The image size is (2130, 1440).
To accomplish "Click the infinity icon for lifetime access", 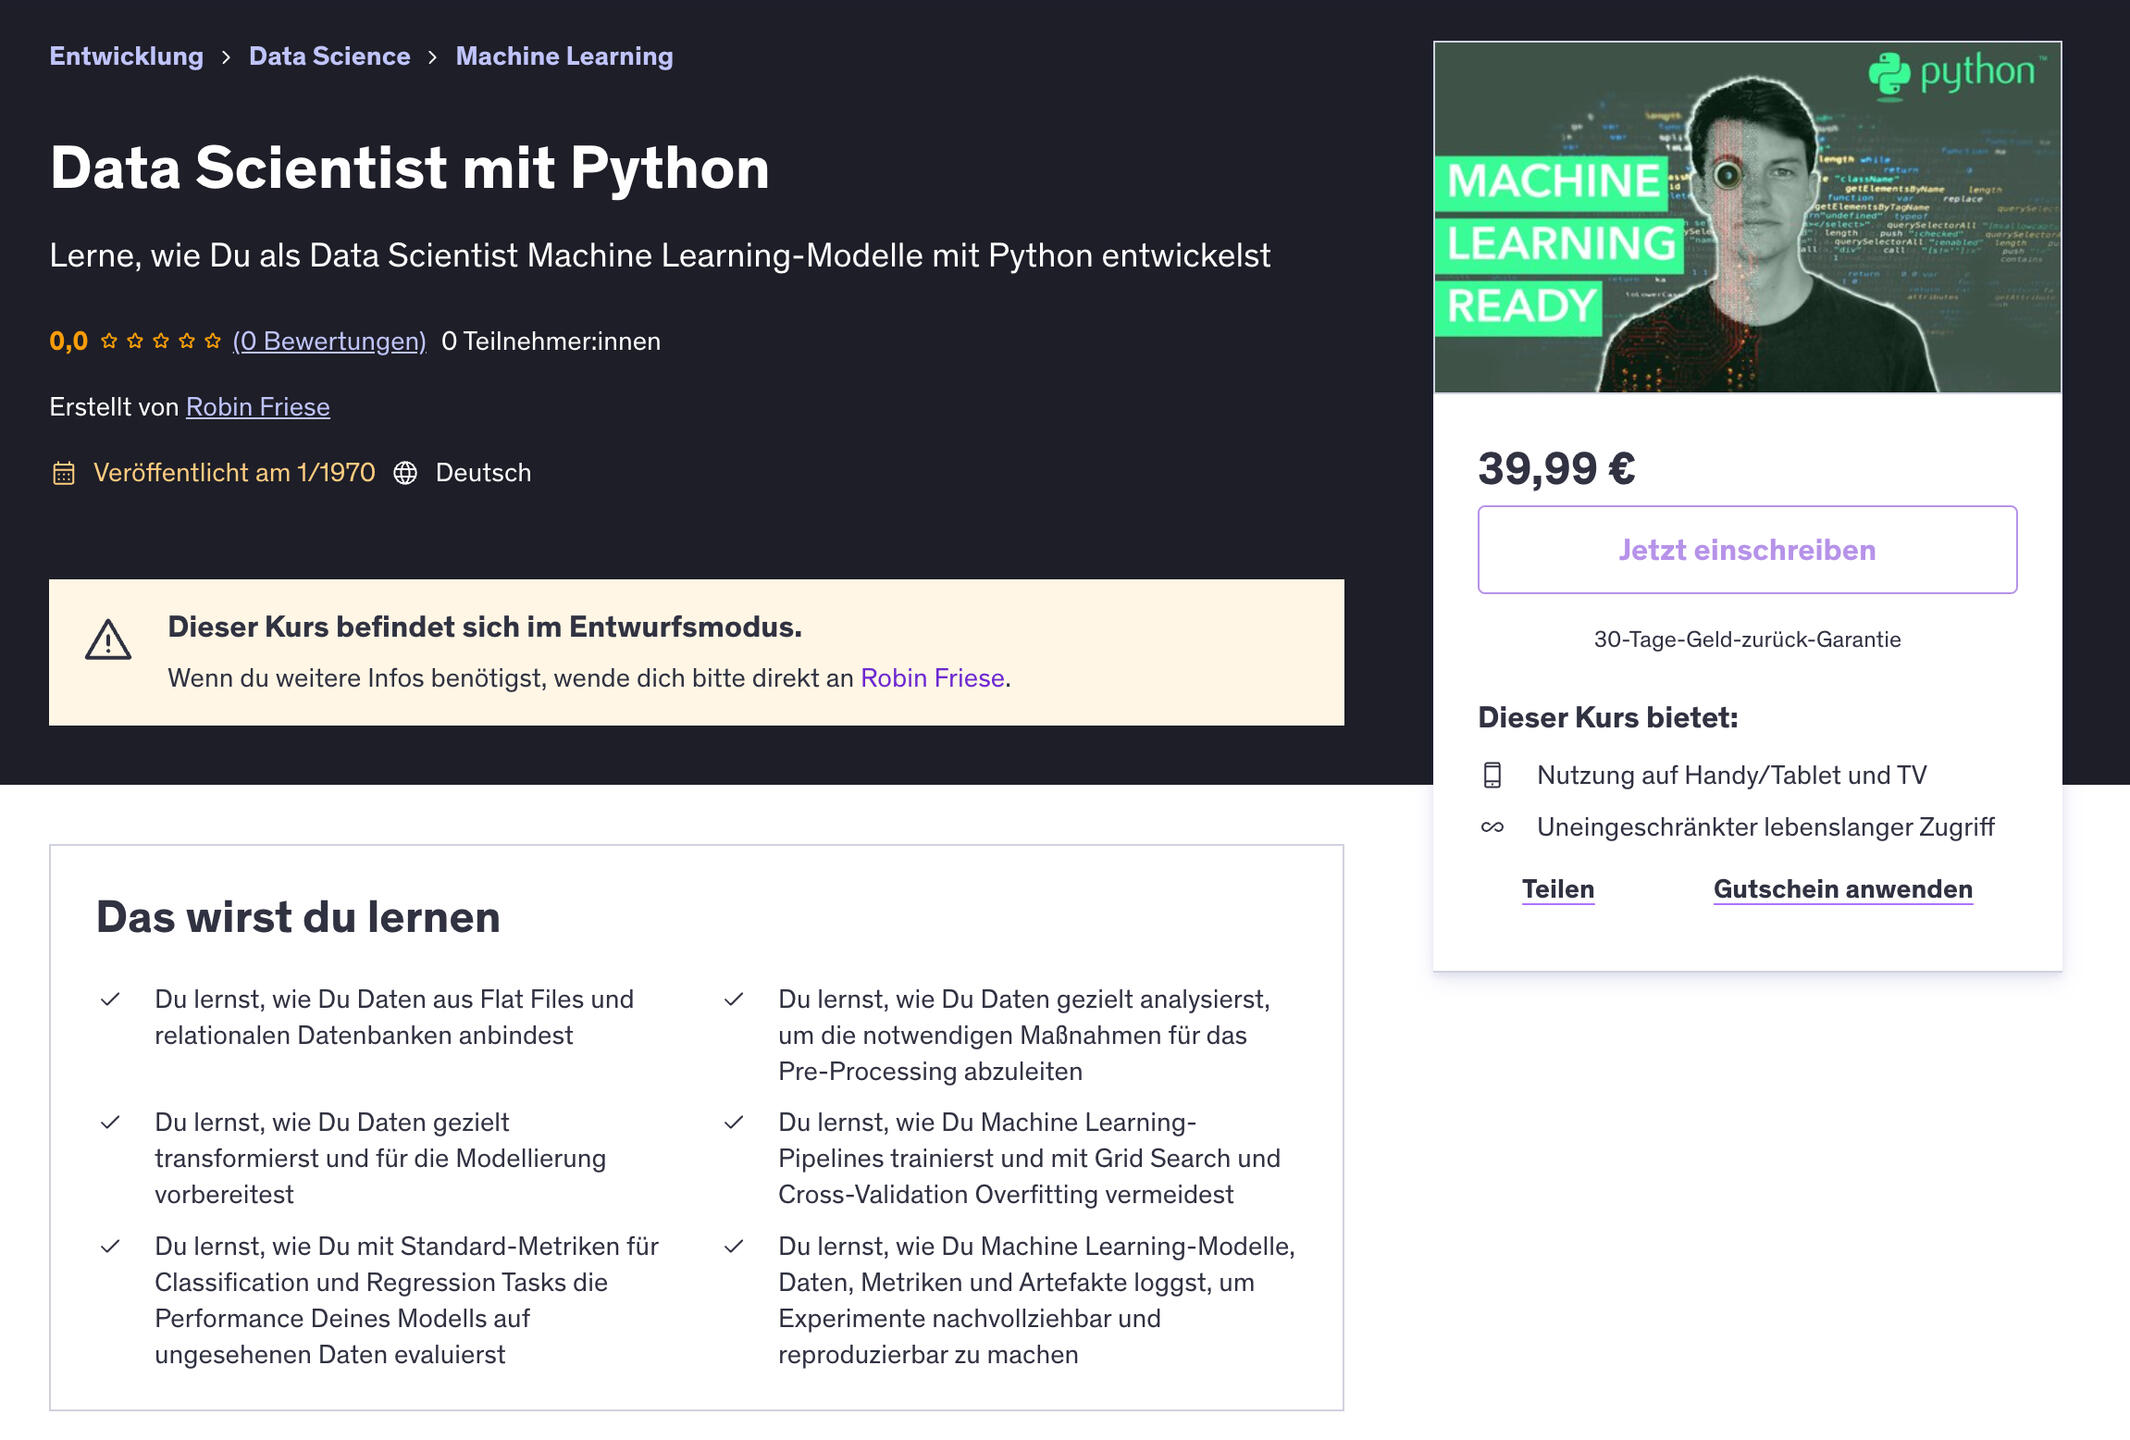I will click(1493, 827).
